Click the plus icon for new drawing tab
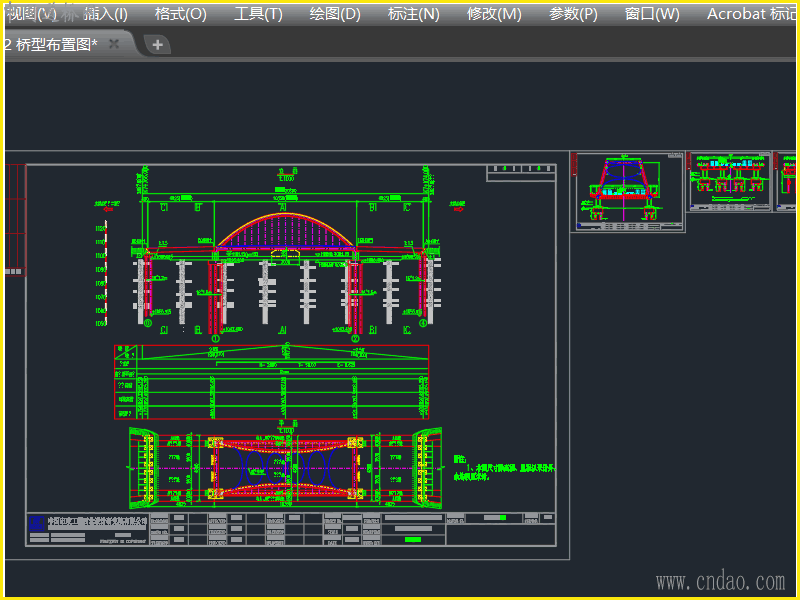Image resolution: width=800 pixels, height=600 pixels. coord(157,44)
